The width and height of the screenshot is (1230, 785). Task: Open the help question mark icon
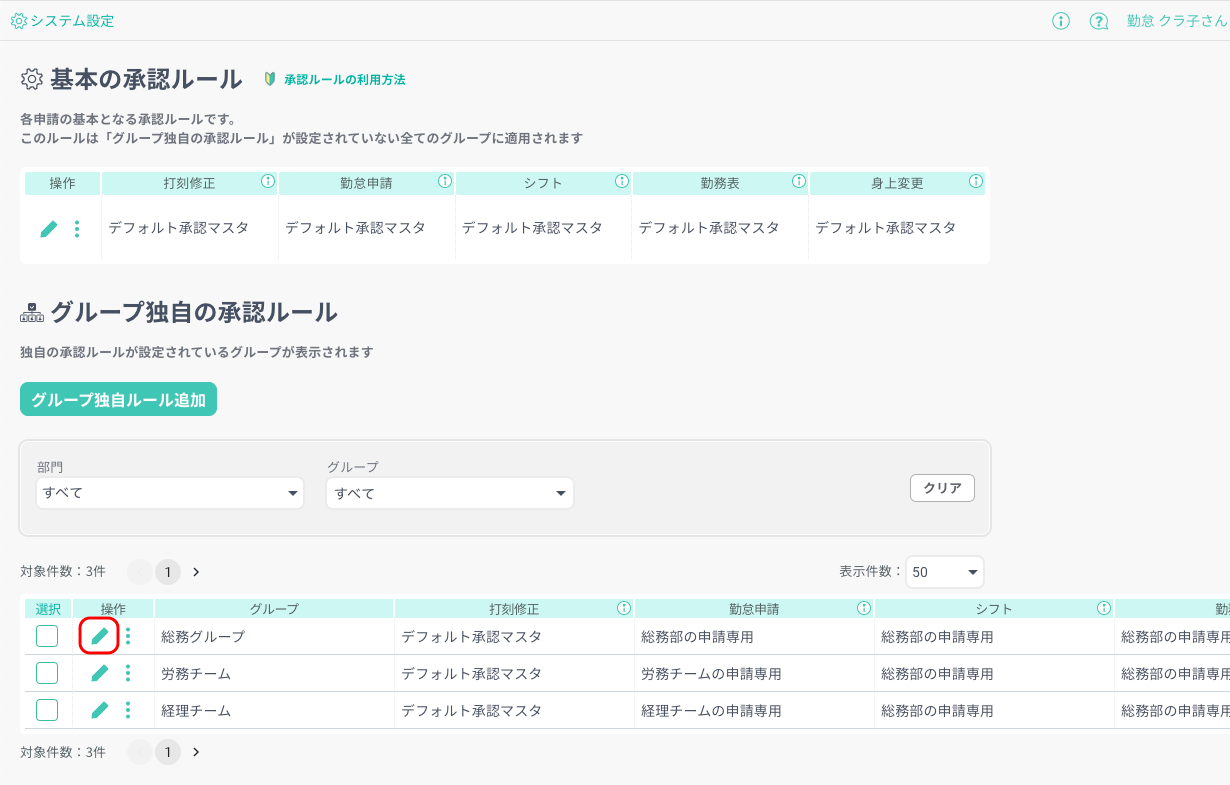click(x=1099, y=21)
